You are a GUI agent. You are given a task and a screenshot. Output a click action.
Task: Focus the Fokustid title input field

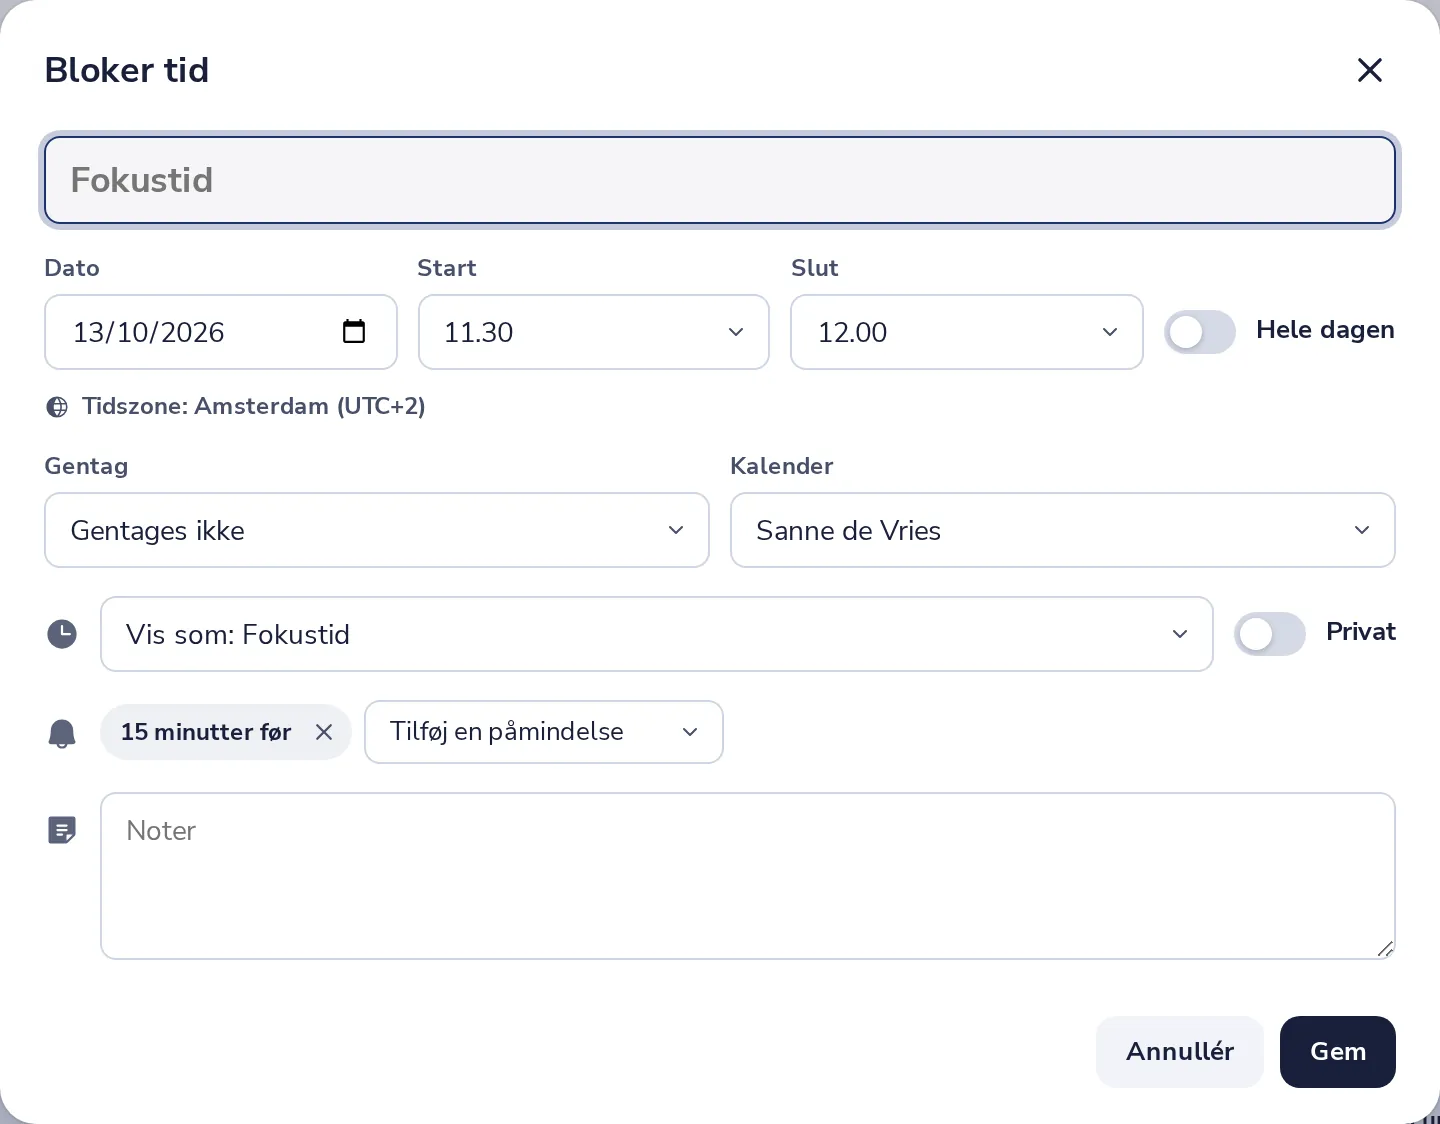pos(720,180)
